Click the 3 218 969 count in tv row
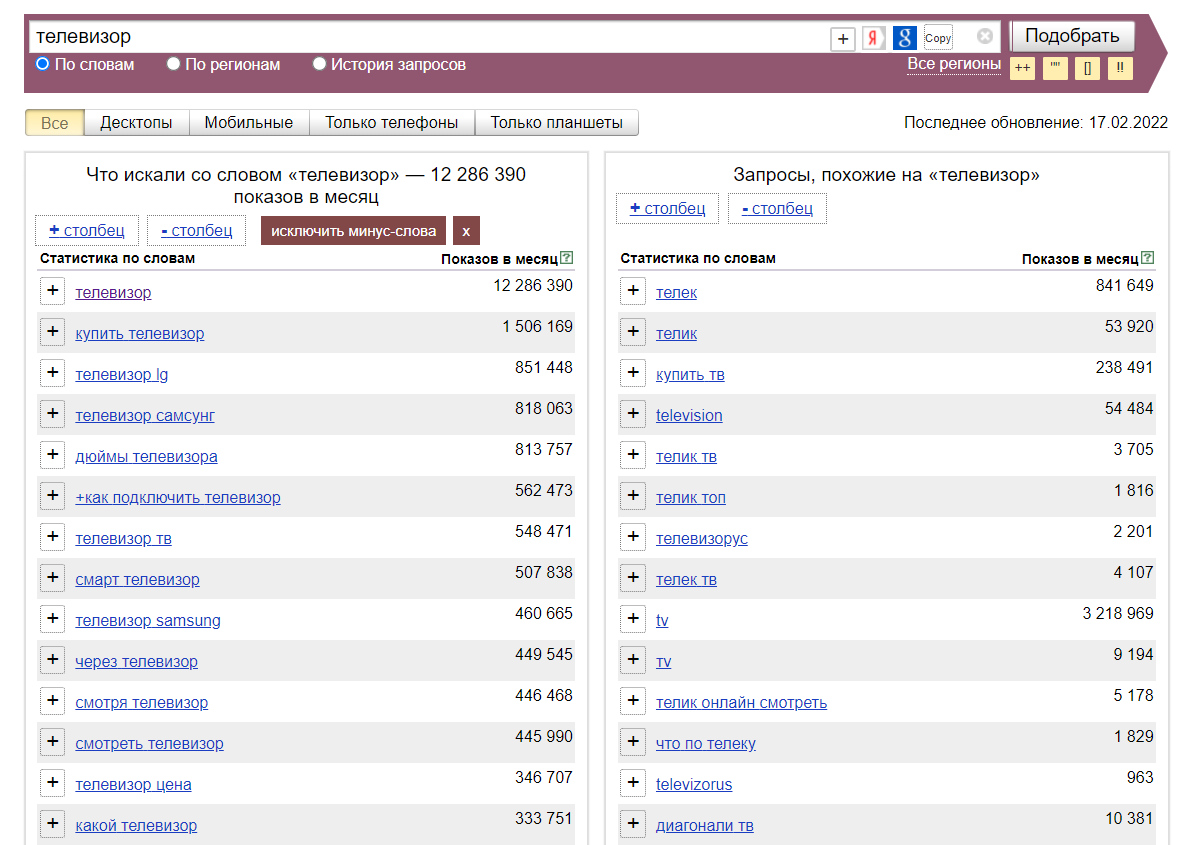 pos(1118,614)
